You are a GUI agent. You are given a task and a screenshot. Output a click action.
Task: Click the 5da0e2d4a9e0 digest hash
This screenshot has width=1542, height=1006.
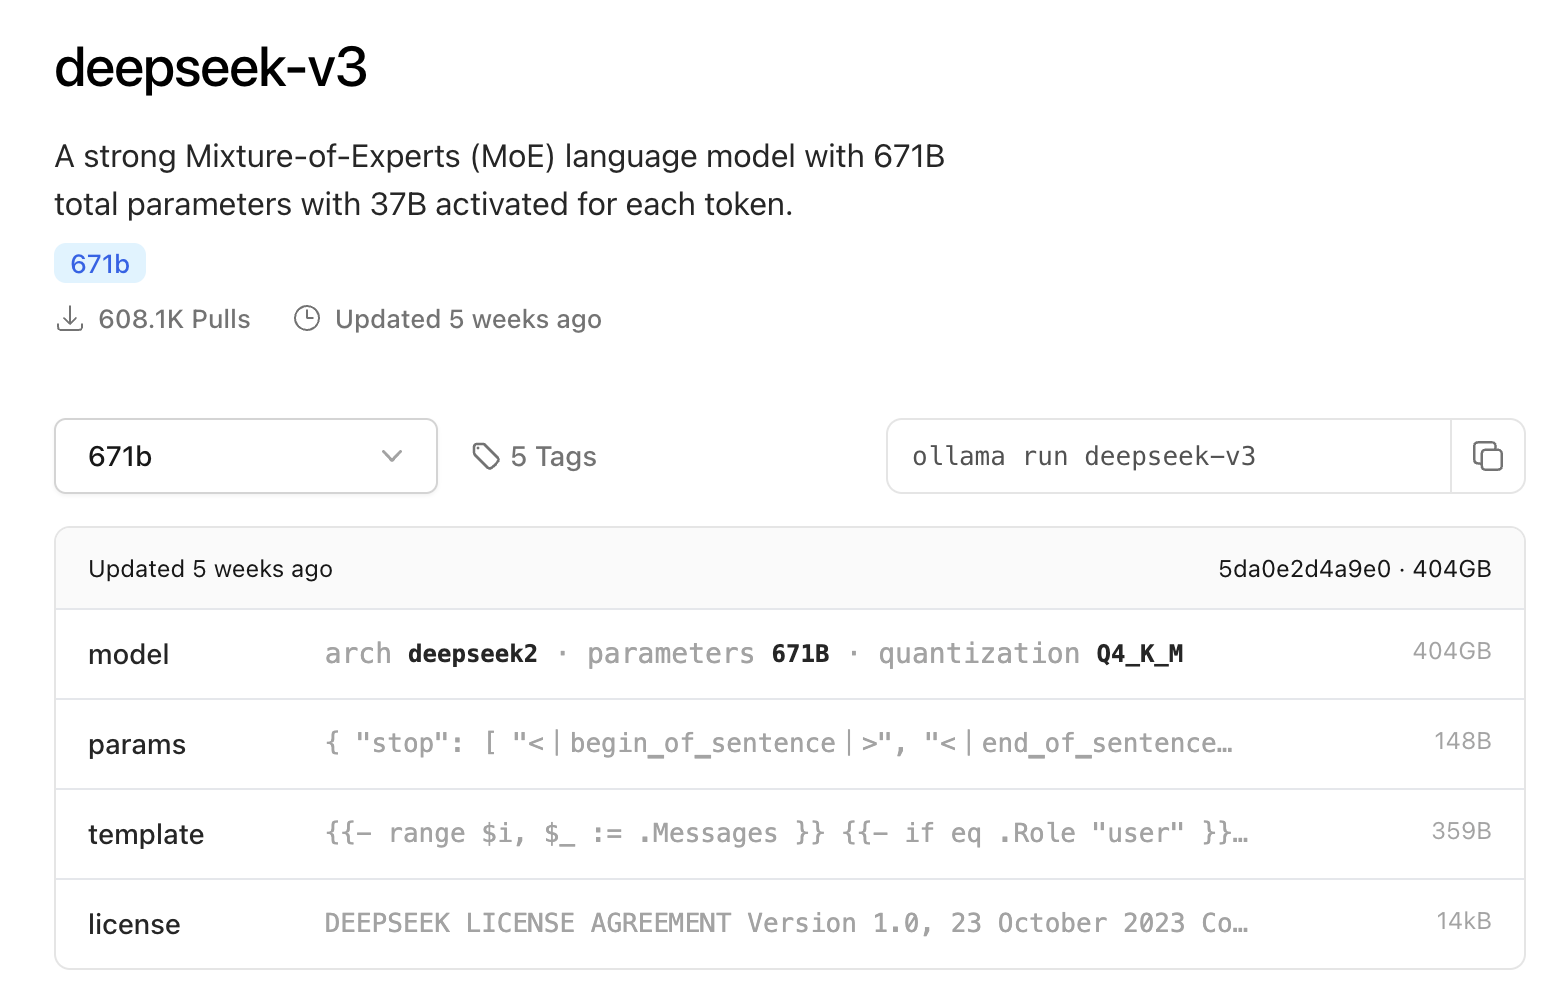pyautogui.click(x=1304, y=569)
